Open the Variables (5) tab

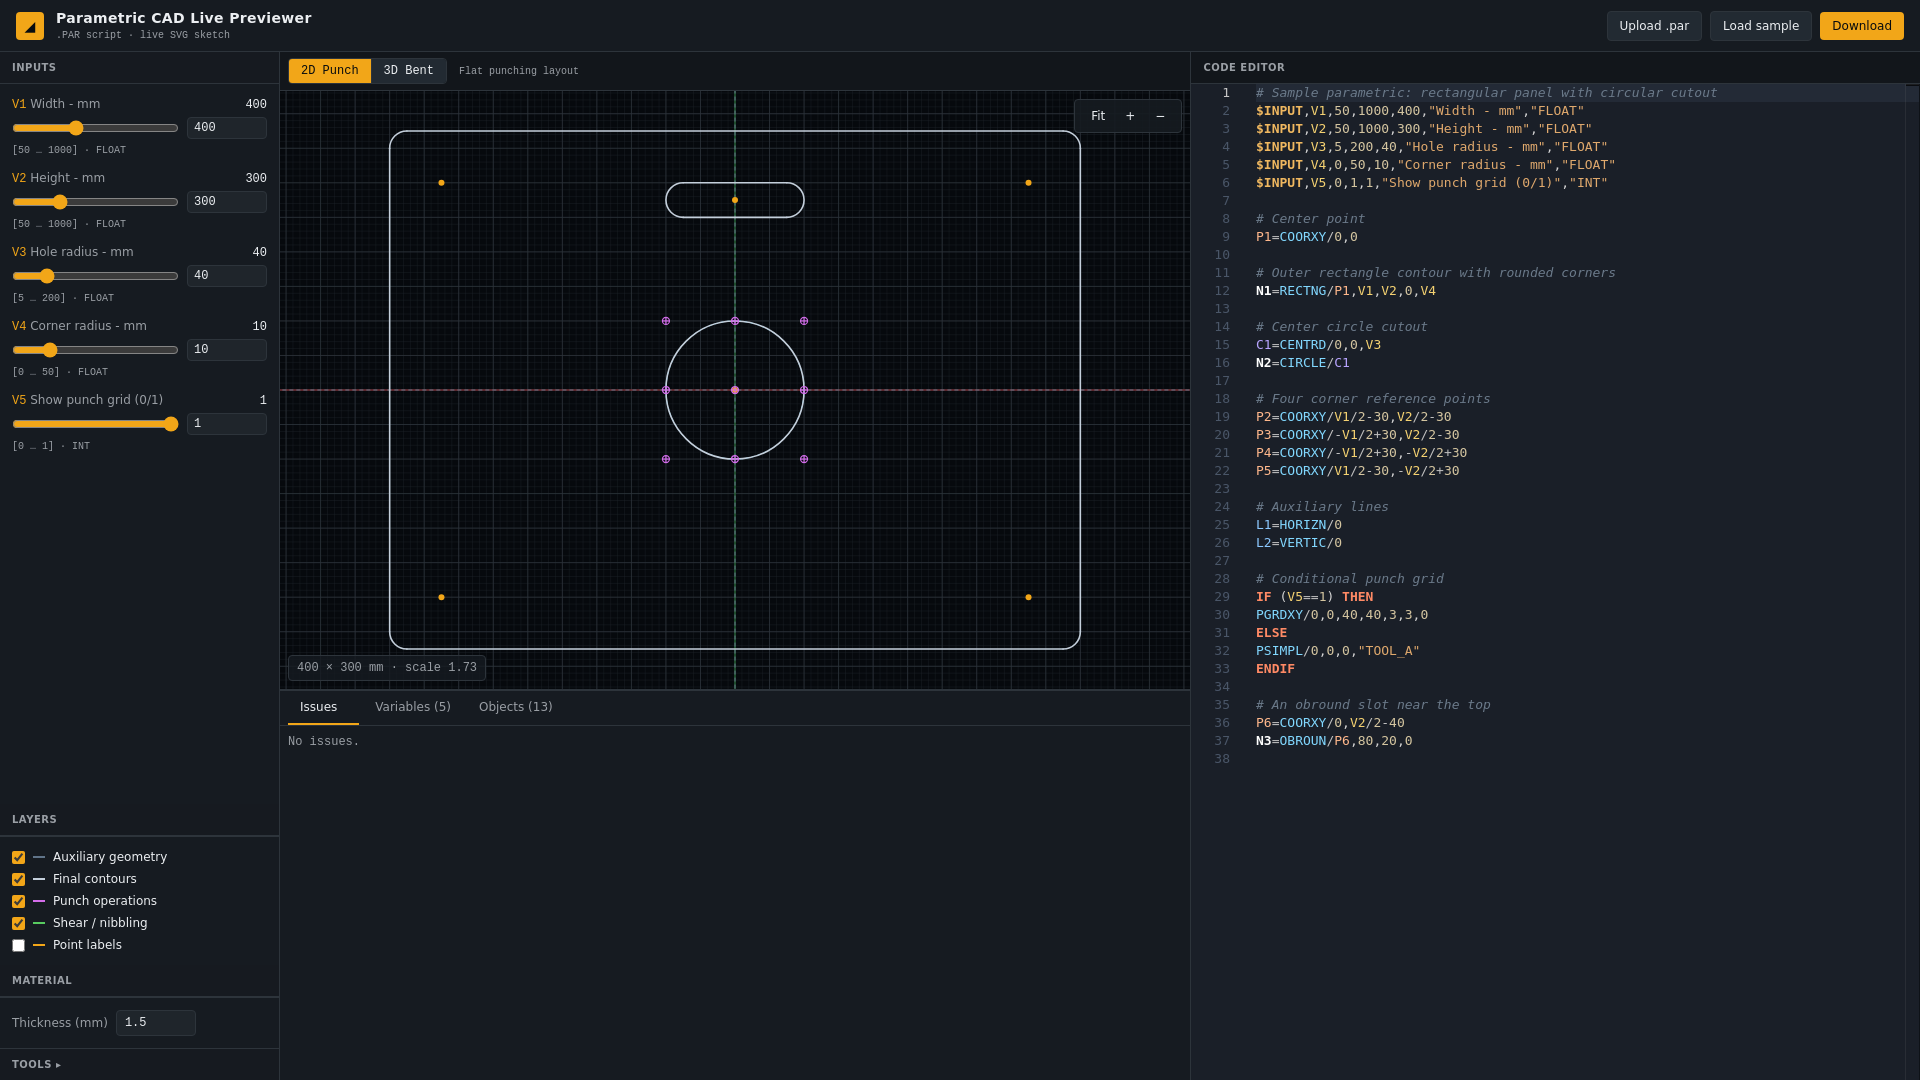coord(413,707)
